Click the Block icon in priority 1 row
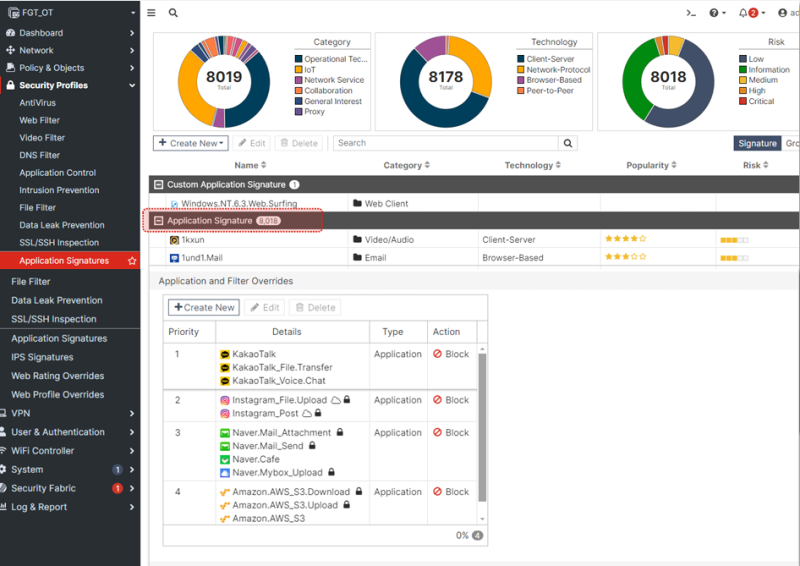Screen dimensions: 800x566 437,354
